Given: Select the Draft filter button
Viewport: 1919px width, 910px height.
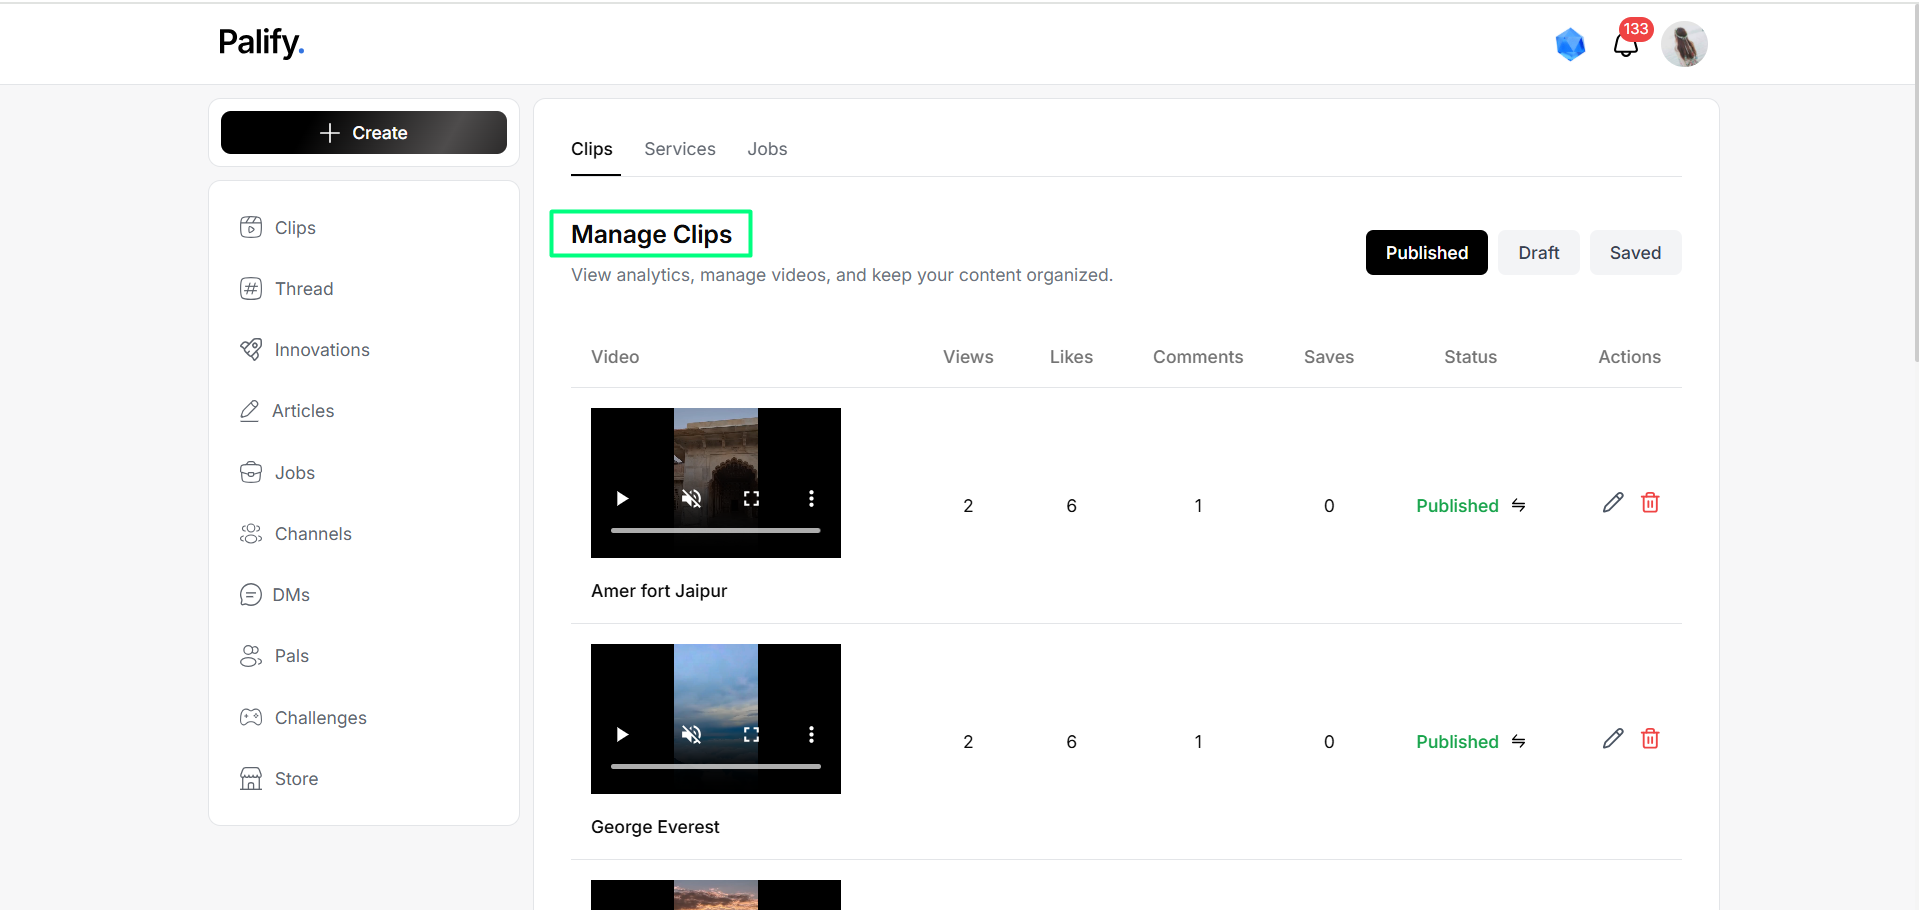Looking at the screenshot, I should [1538, 252].
